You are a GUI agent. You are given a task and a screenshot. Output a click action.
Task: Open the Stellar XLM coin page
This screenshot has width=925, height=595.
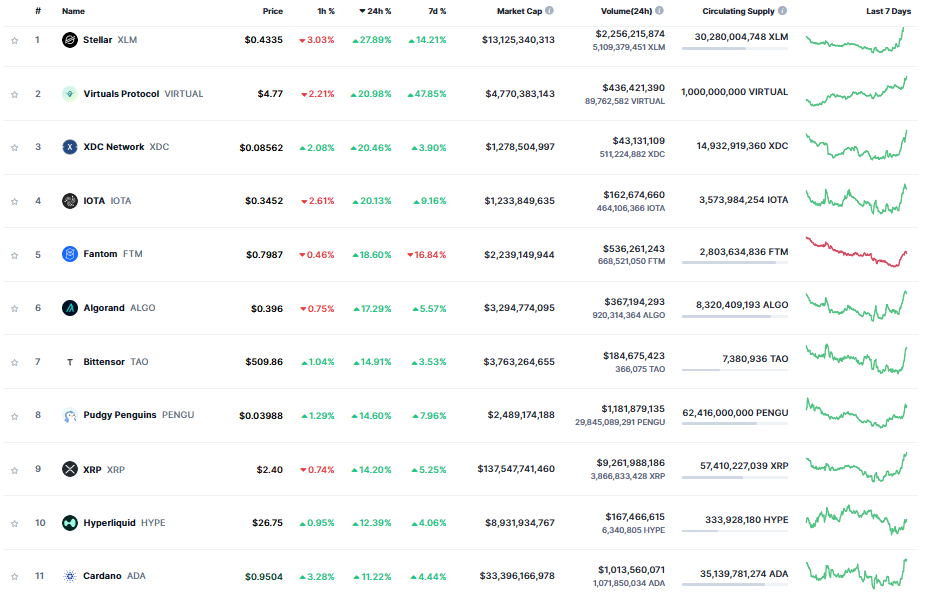point(110,40)
